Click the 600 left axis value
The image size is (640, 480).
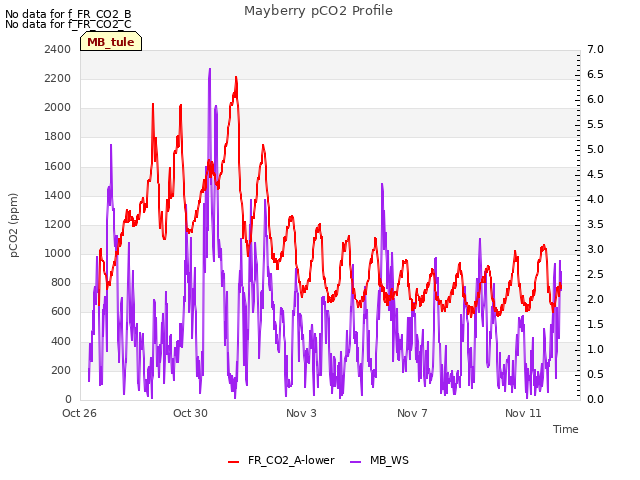tap(61, 311)
